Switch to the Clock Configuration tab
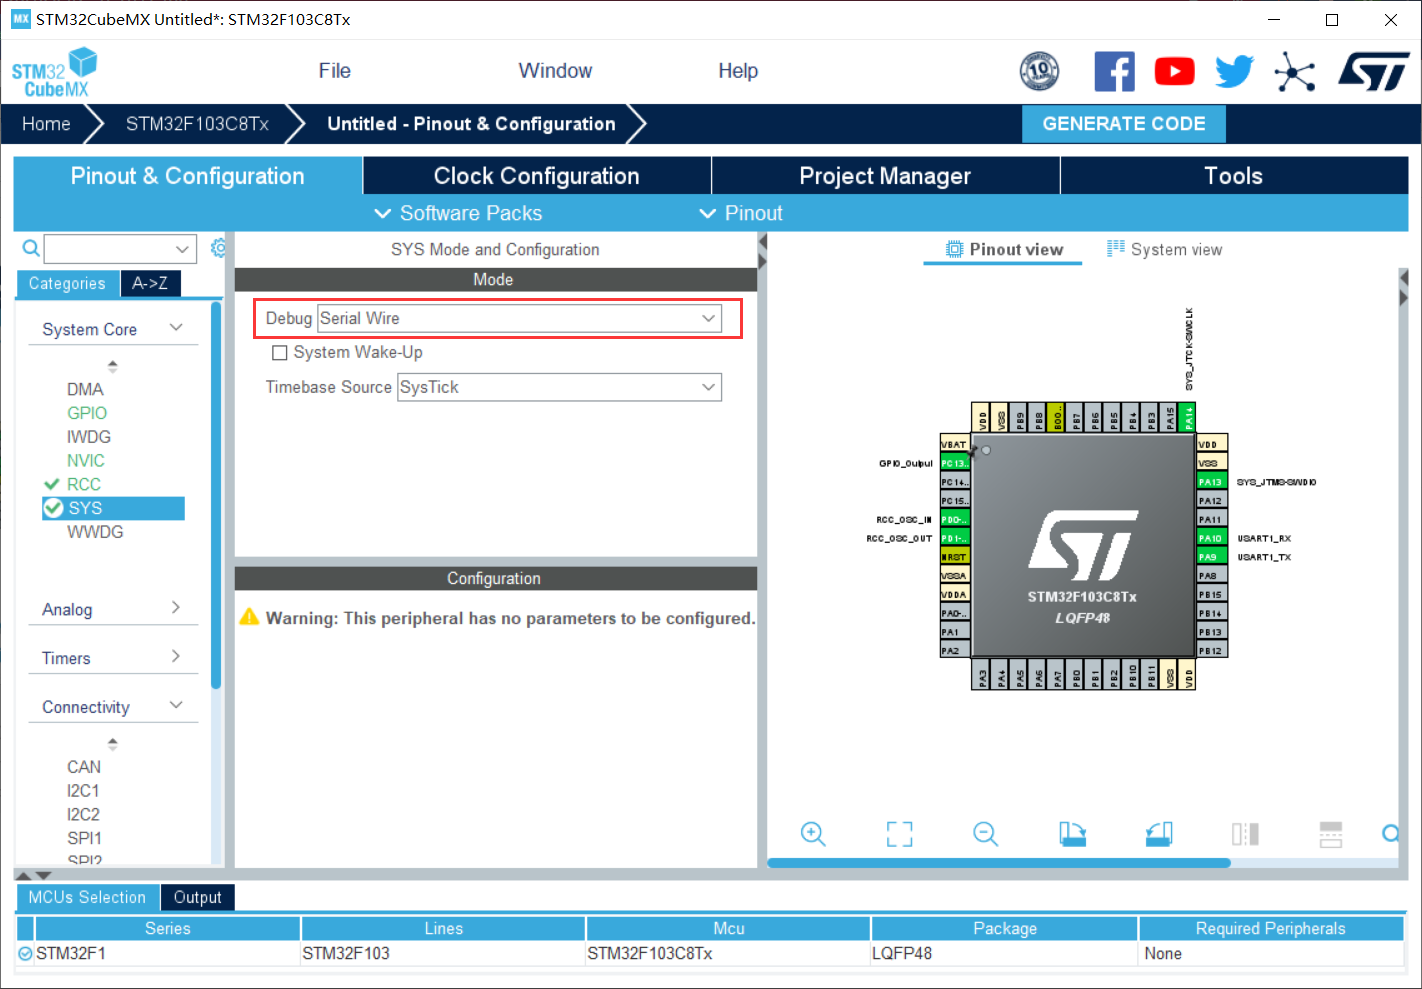The height and width of the screenshot is (989, 1422). (x=537, y=176)
